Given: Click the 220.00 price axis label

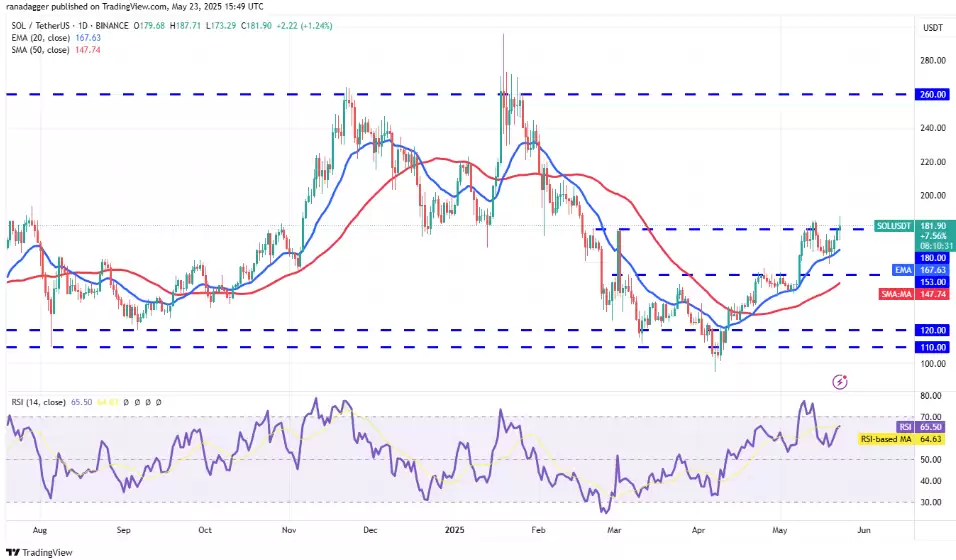Looking at the screenshot, I should [x=933, y=162].
